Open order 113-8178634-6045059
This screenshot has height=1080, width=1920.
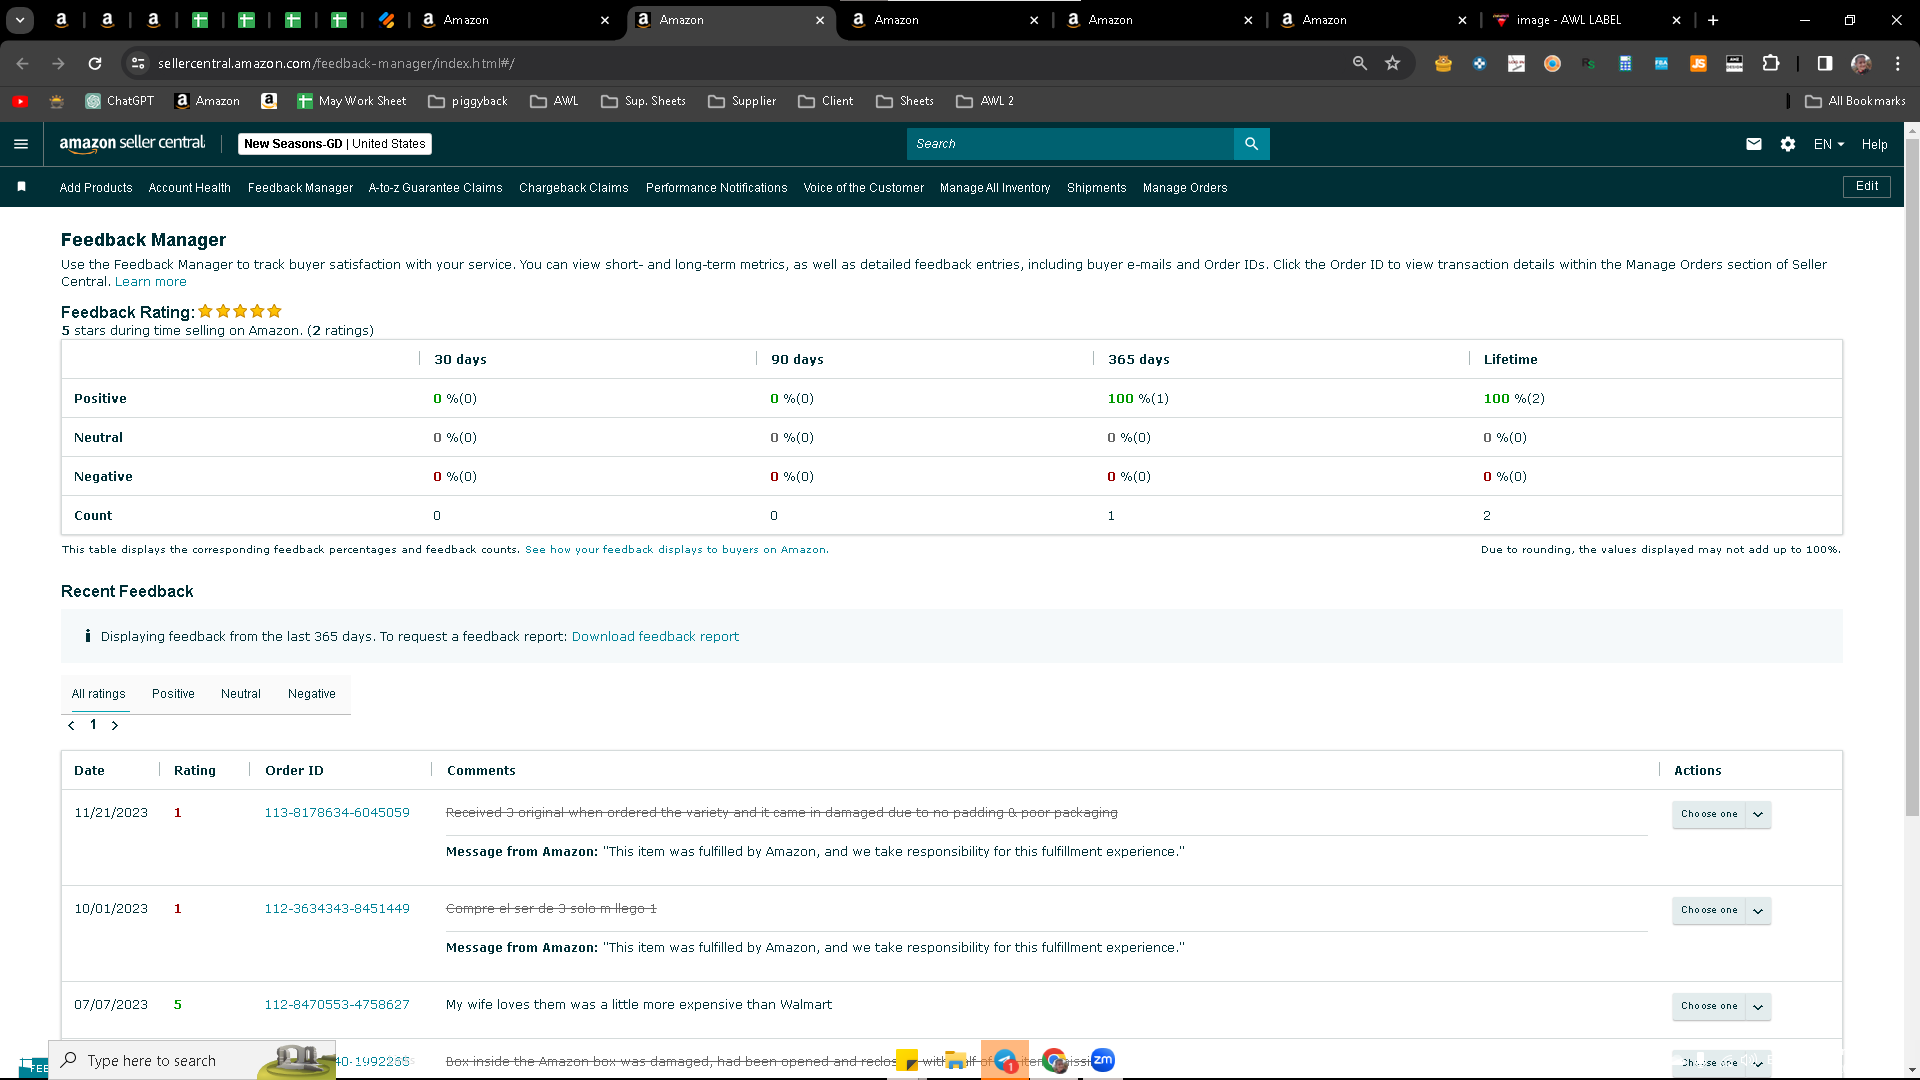click(337, 812)
